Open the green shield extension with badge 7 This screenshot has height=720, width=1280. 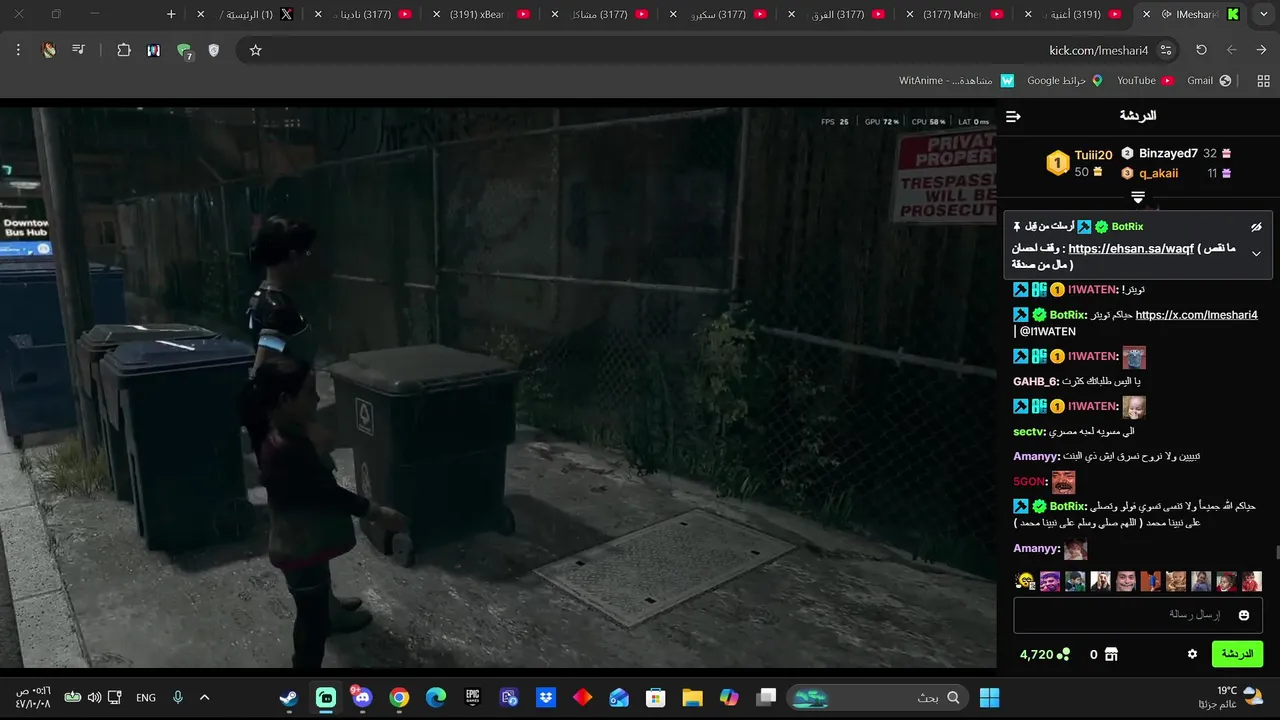184,51
